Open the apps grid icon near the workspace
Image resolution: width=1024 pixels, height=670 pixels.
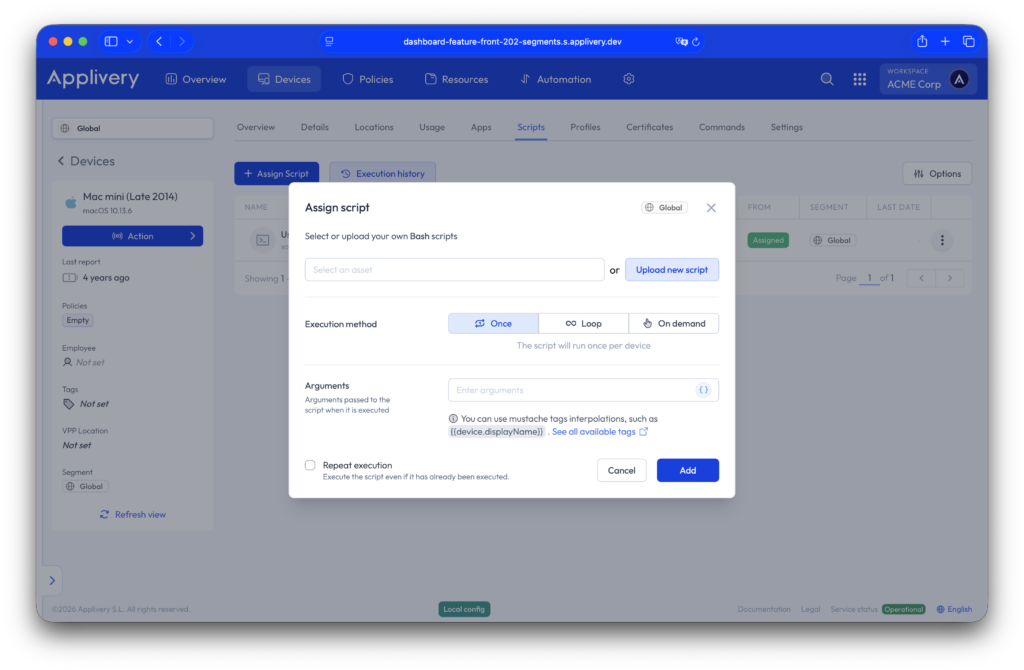click(859, 79)
